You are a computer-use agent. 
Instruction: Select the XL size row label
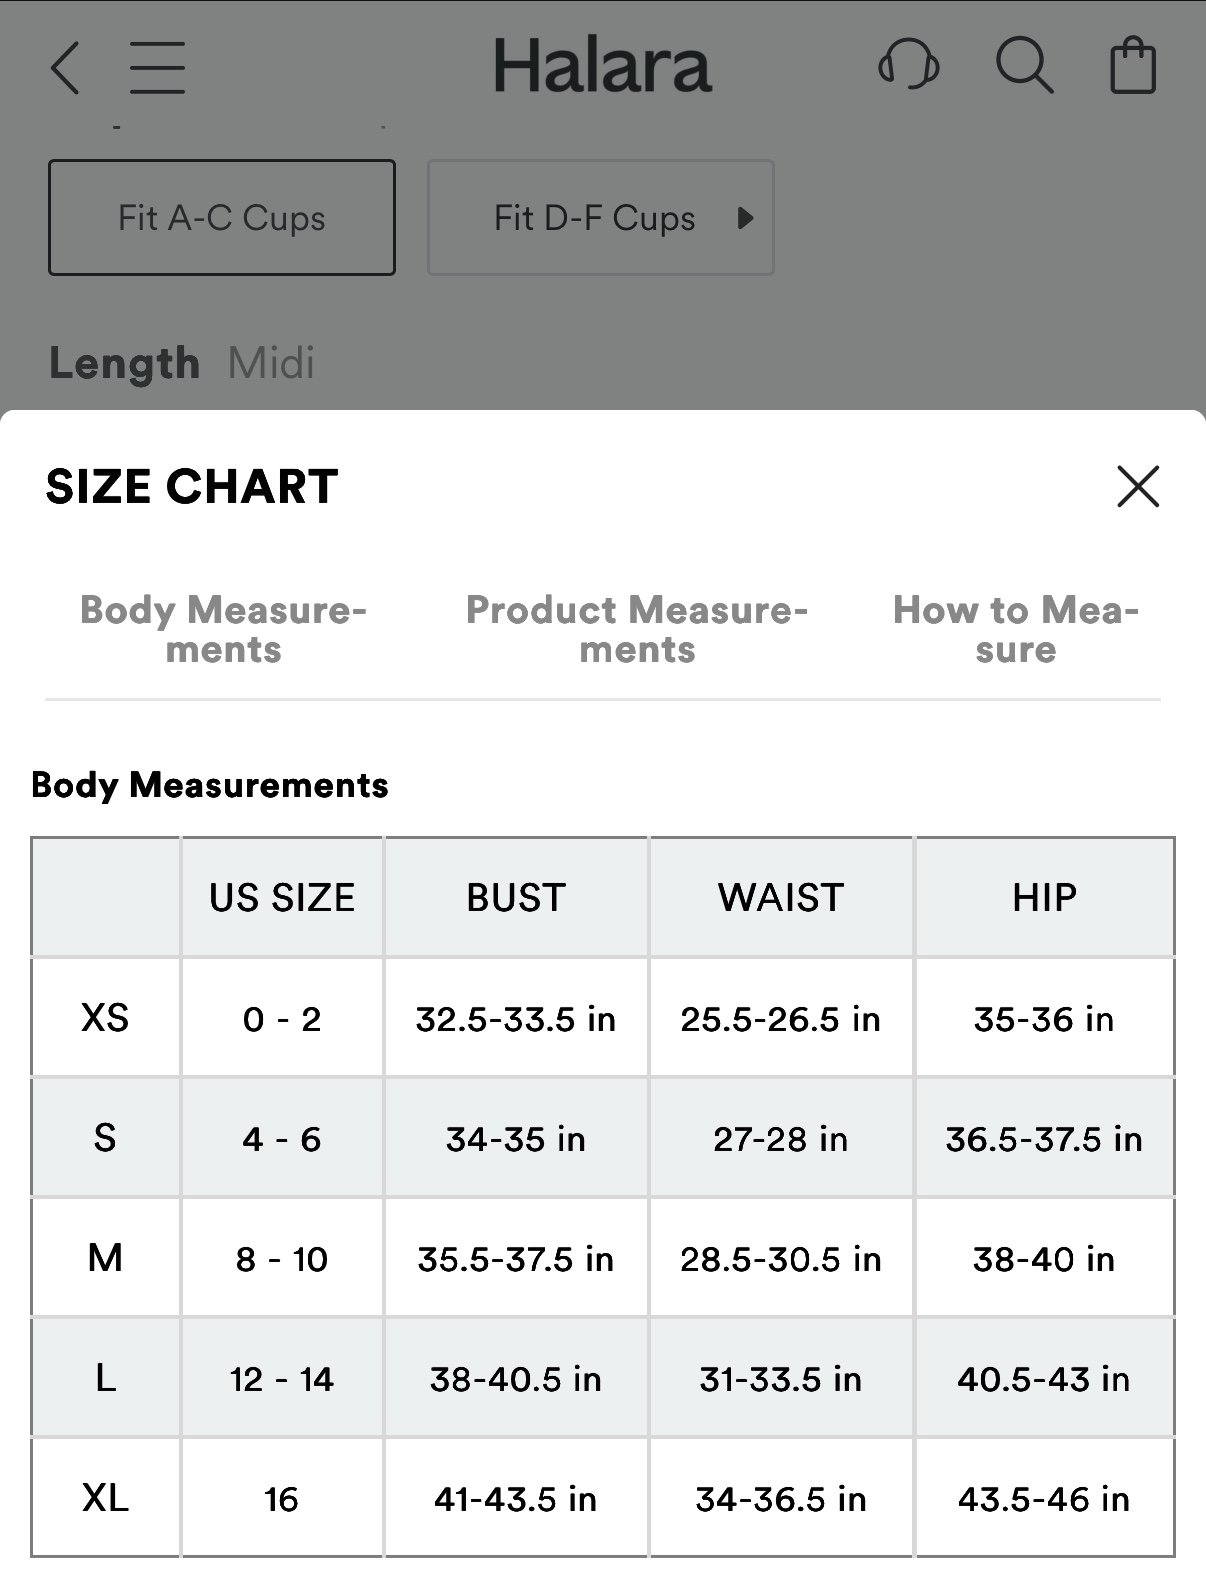pos(105,1498)
